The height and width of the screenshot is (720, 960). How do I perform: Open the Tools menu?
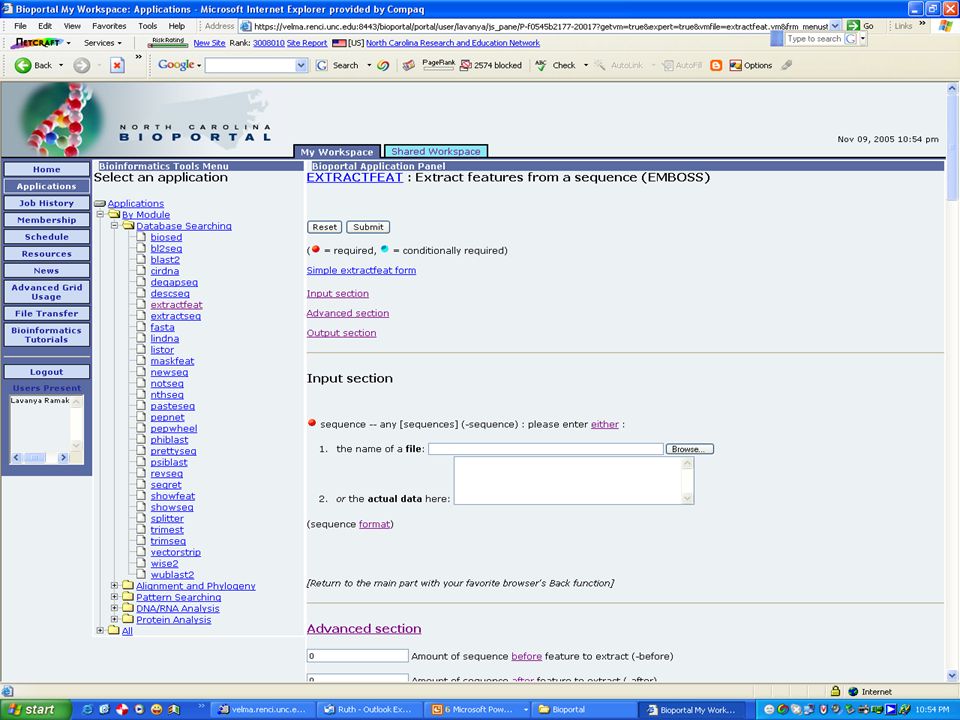point(148,26)
